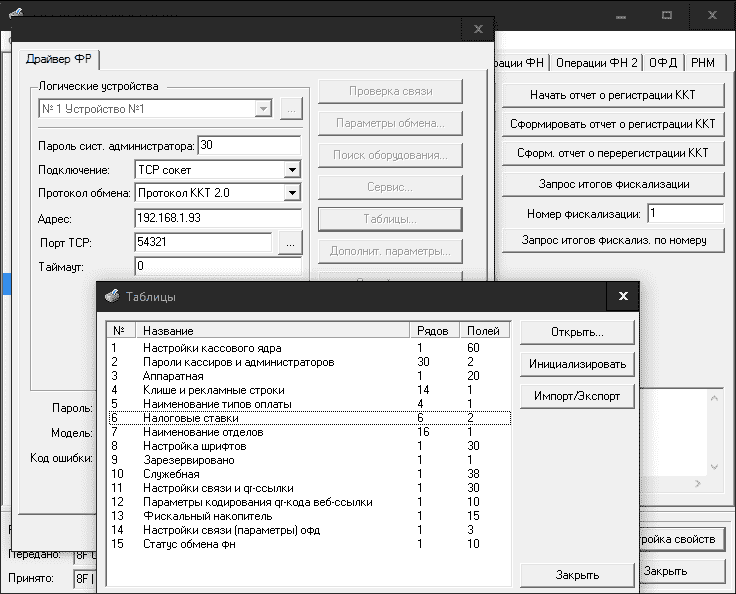Click the scroll down arrow in output box
Image resolution: width=736 pixels, height=594 pixels.
(714, 467)
